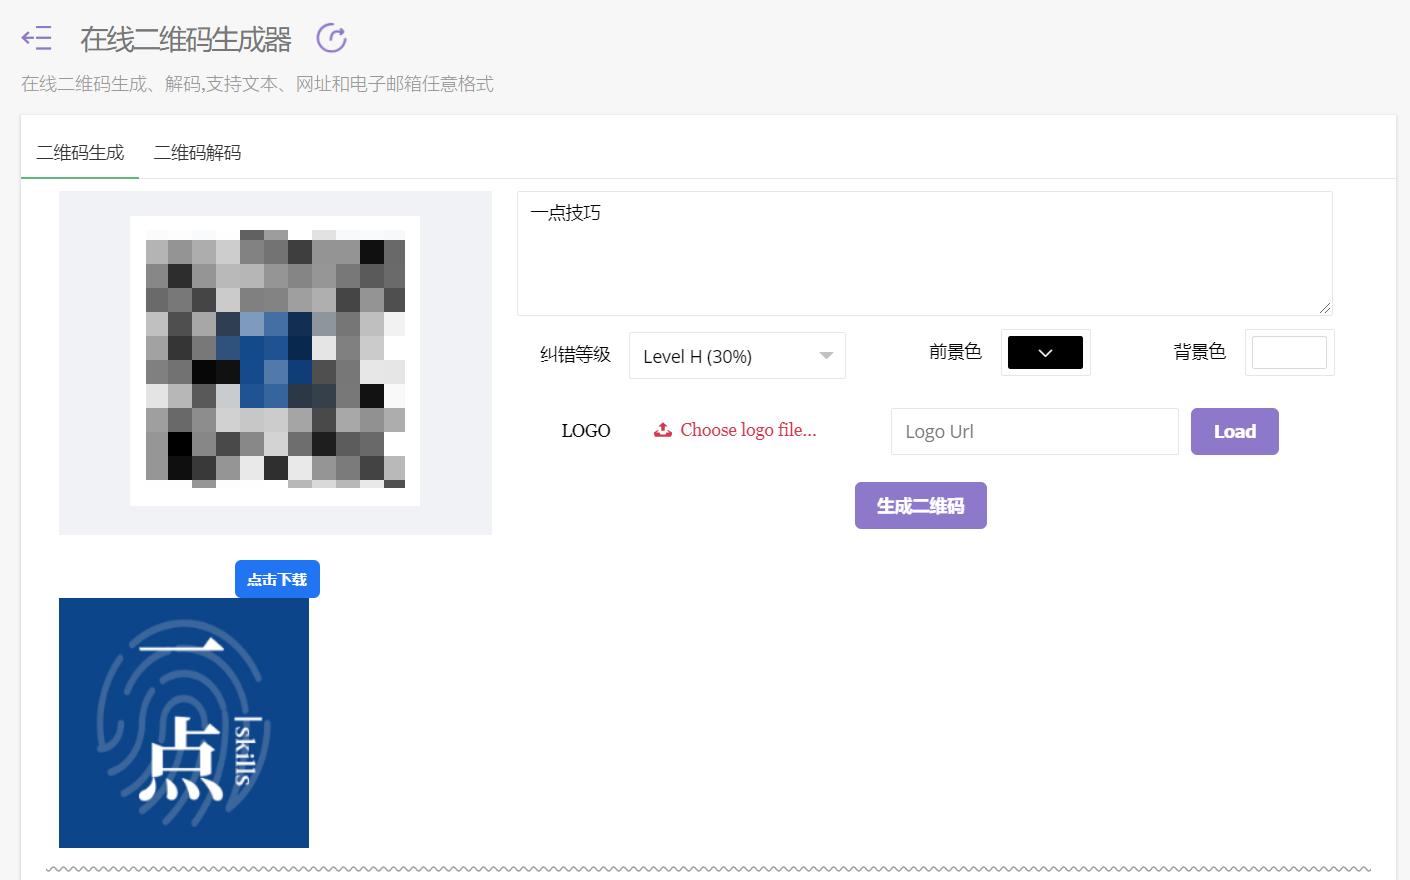This screenshot has width=1410, height=880.
Task: Select the 二维码生成 tab
Action: [x=79, y=151]
